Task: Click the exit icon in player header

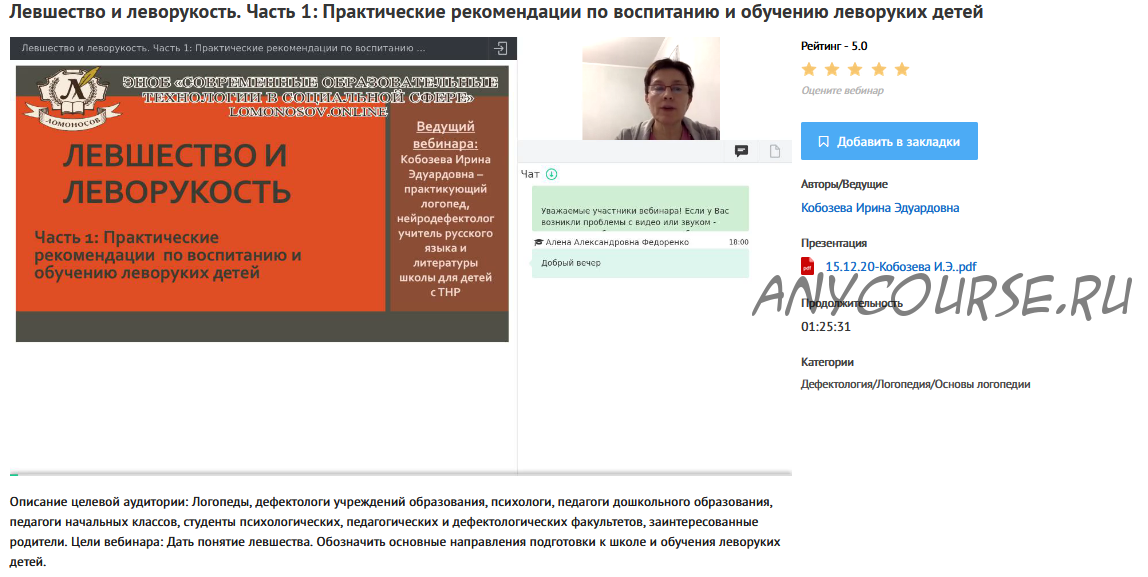Action: [x=501, y=48]
